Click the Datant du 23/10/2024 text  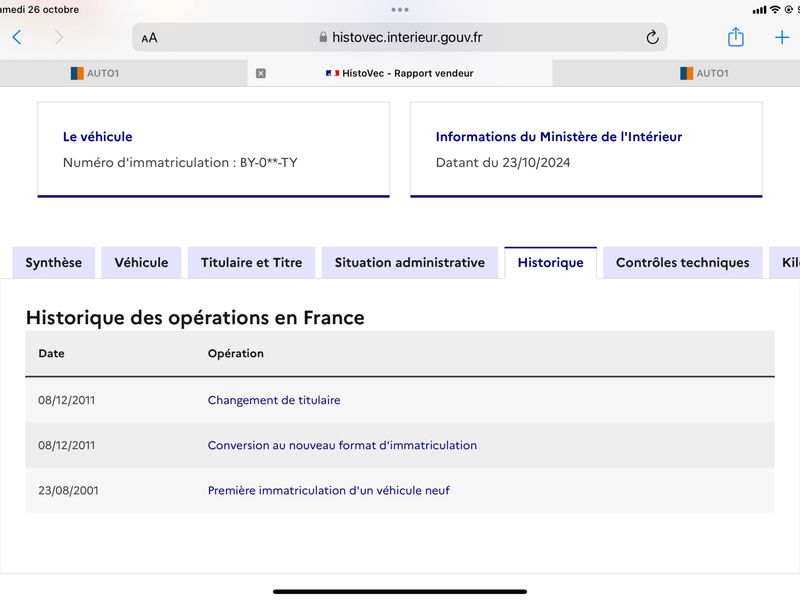coord(503,163)
